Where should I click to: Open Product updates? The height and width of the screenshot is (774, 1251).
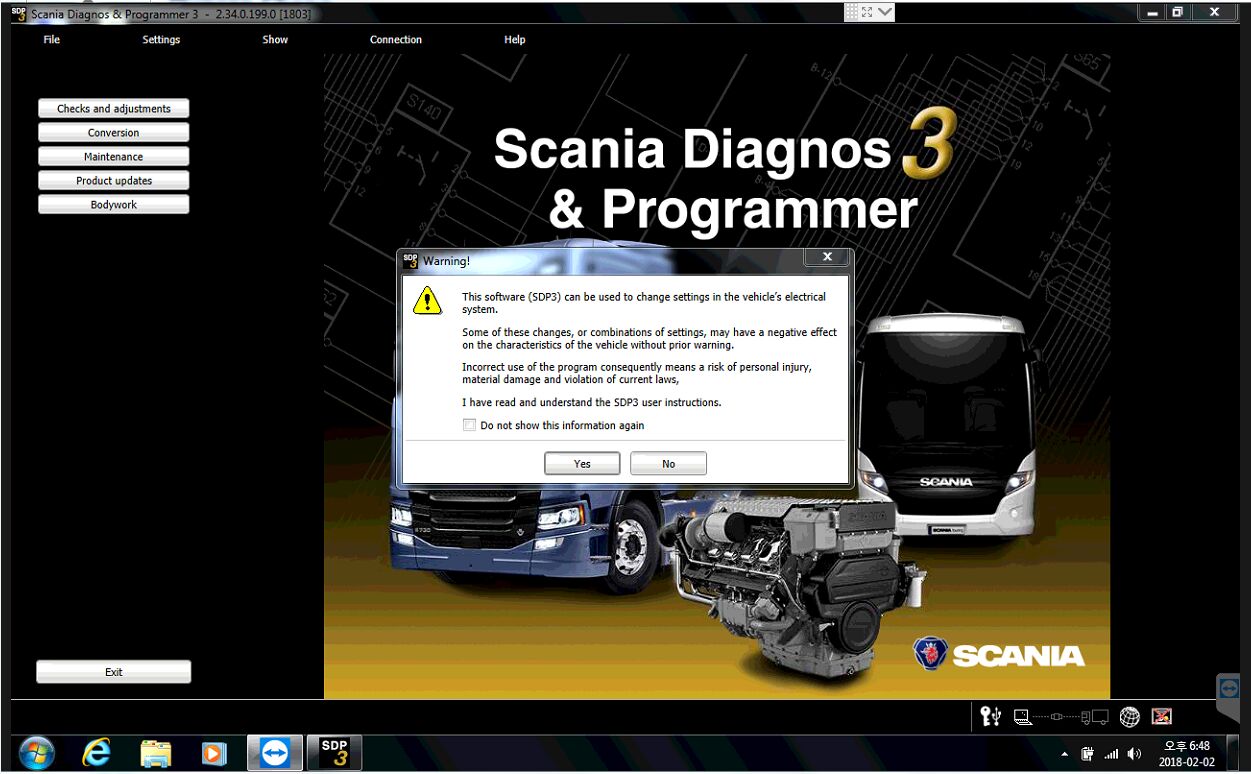pos(114,181)
